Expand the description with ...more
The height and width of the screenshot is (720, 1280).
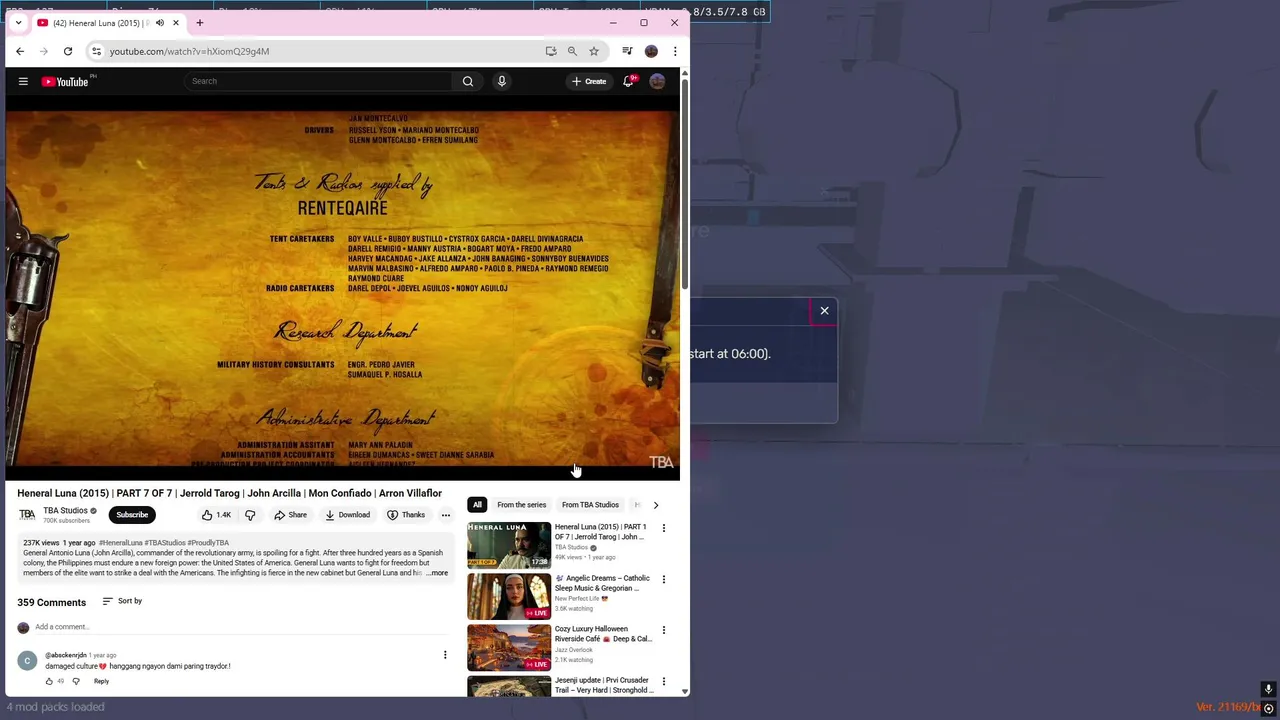pyautogui.click(x=437, y=573)
